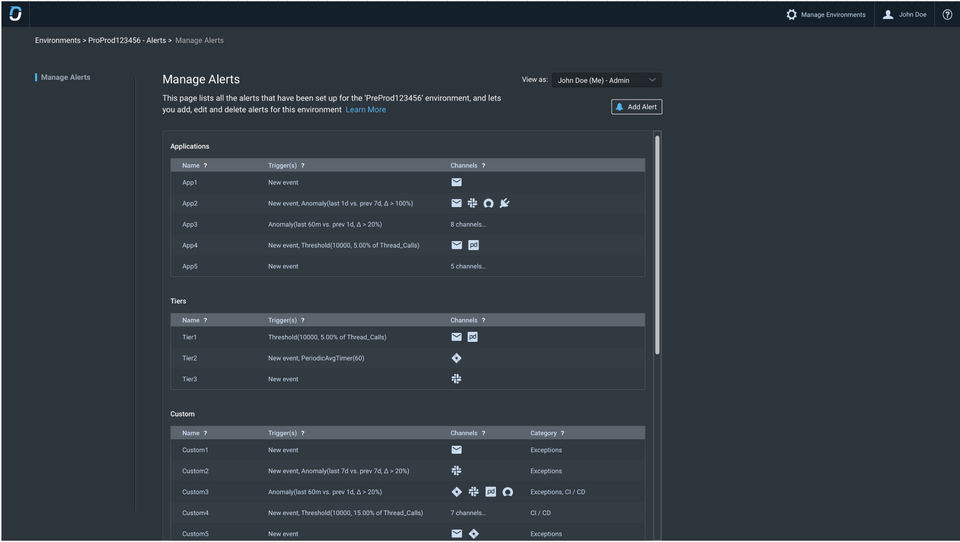
Task: Click the Slack icon in Tier3 row
Action: (456, 379)
